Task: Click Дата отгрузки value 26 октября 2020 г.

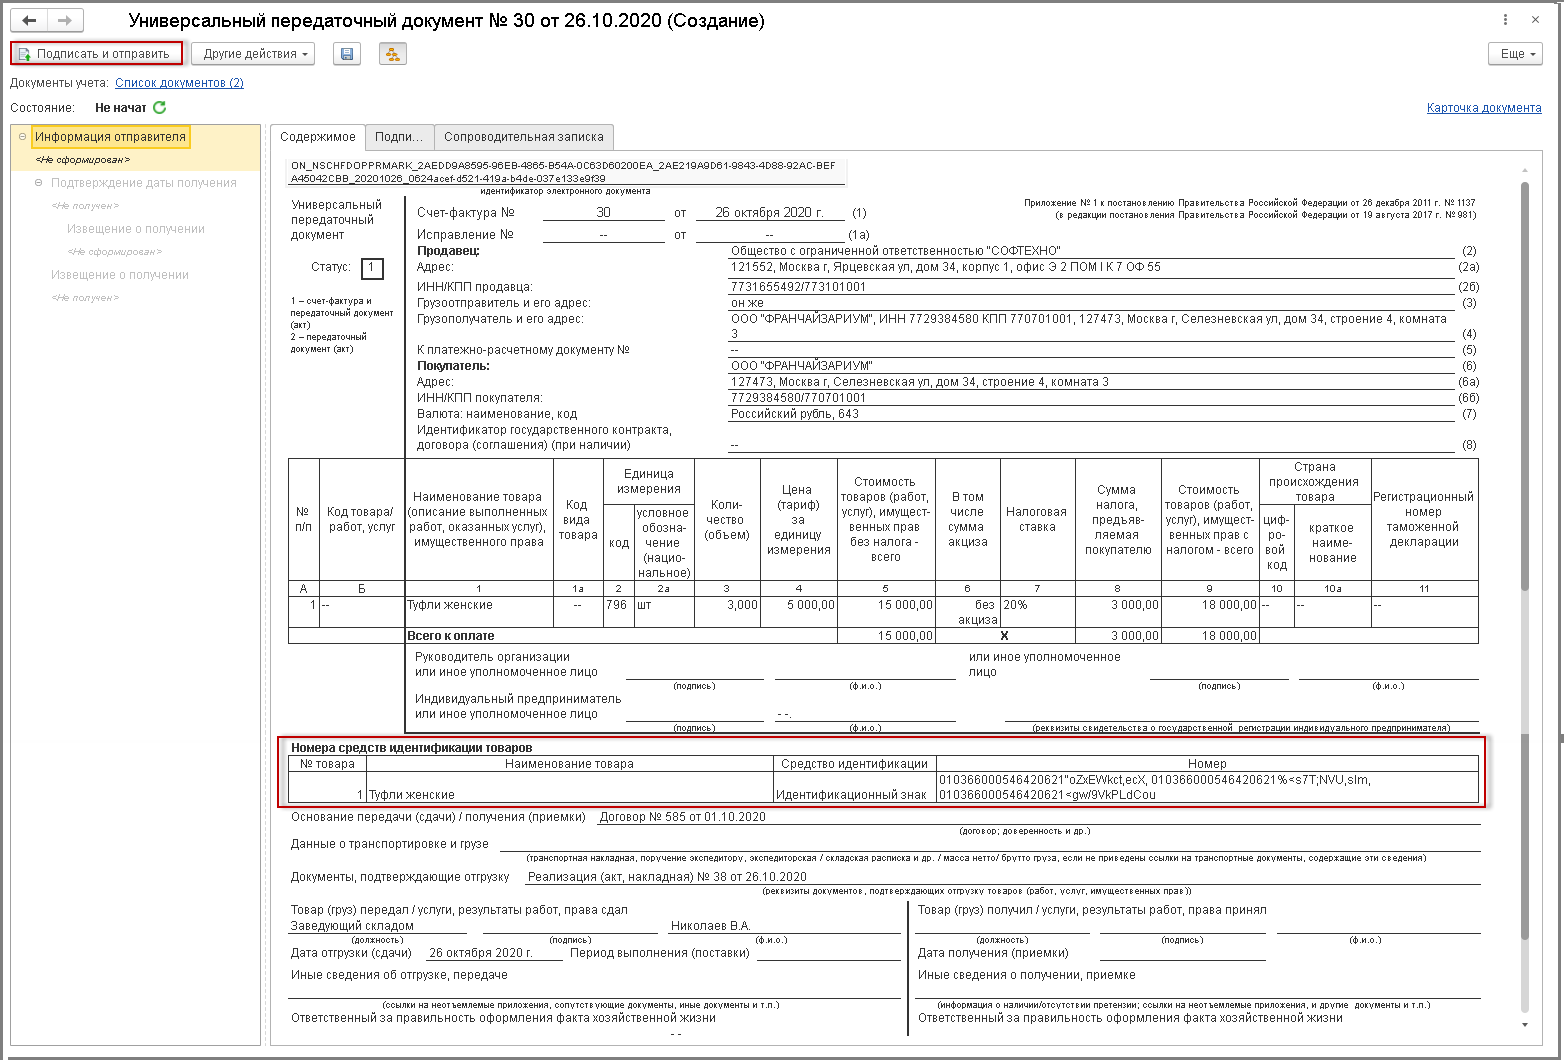Action: tap(481, 953)
